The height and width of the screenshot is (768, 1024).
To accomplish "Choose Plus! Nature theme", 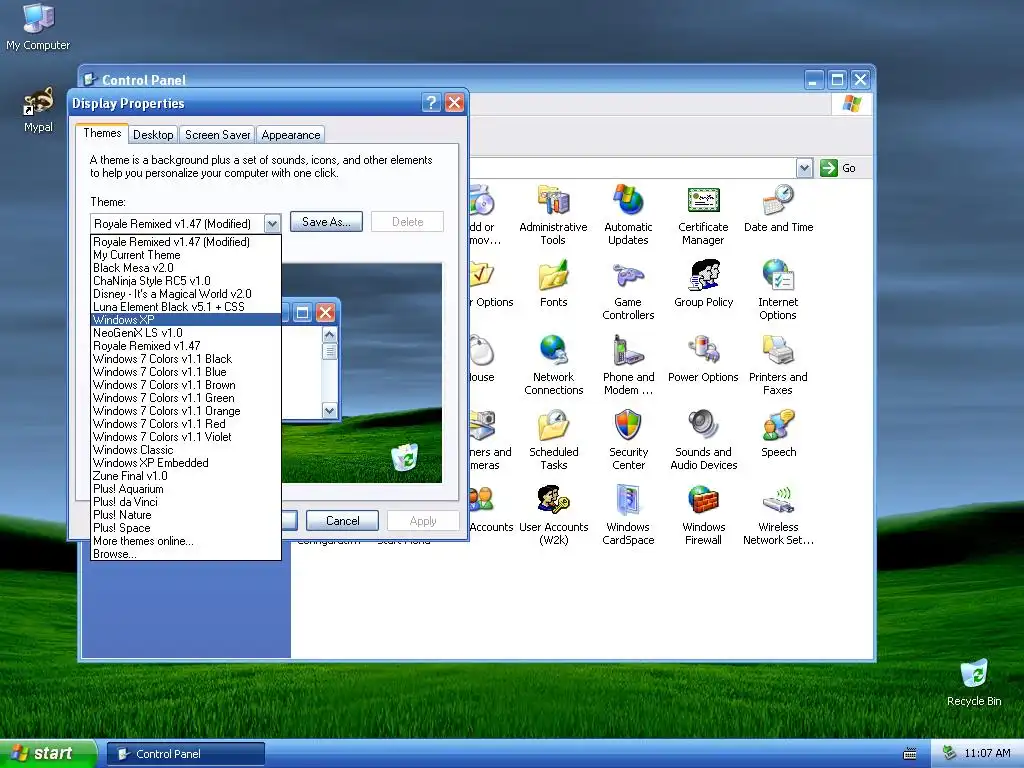I will 185,515.
